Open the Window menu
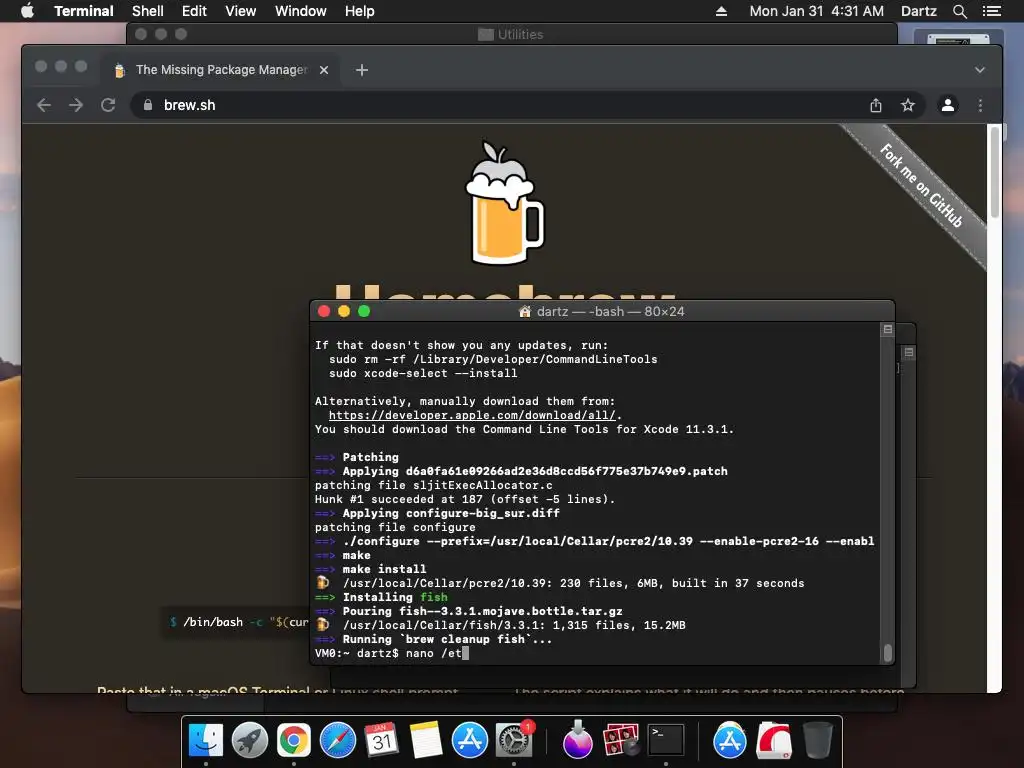The height and width of the screenshot is (768, 1024). pyautogui.click(x=300, y=11)
